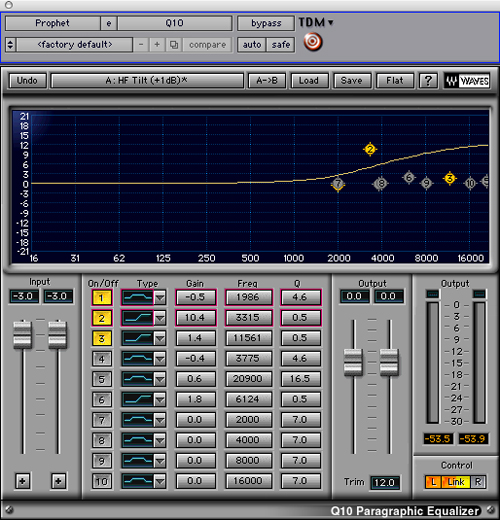The image size is (500, 520).
Task: Select band 10 marker on the EQ graph
Action: coord(470,183)
